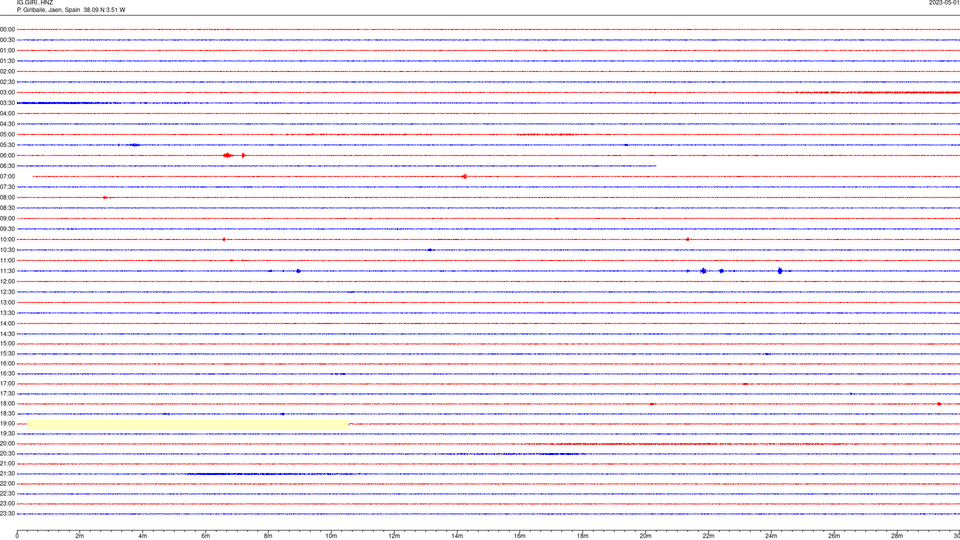Select the 20:00 trace label
This screenshot has width=960, height=540.
point(7,444)
